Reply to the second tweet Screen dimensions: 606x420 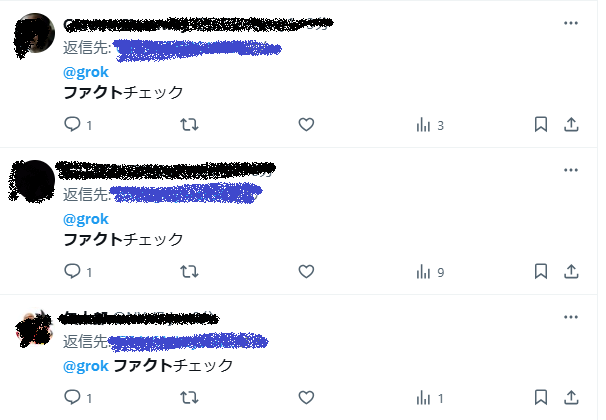tap(72, 271)
